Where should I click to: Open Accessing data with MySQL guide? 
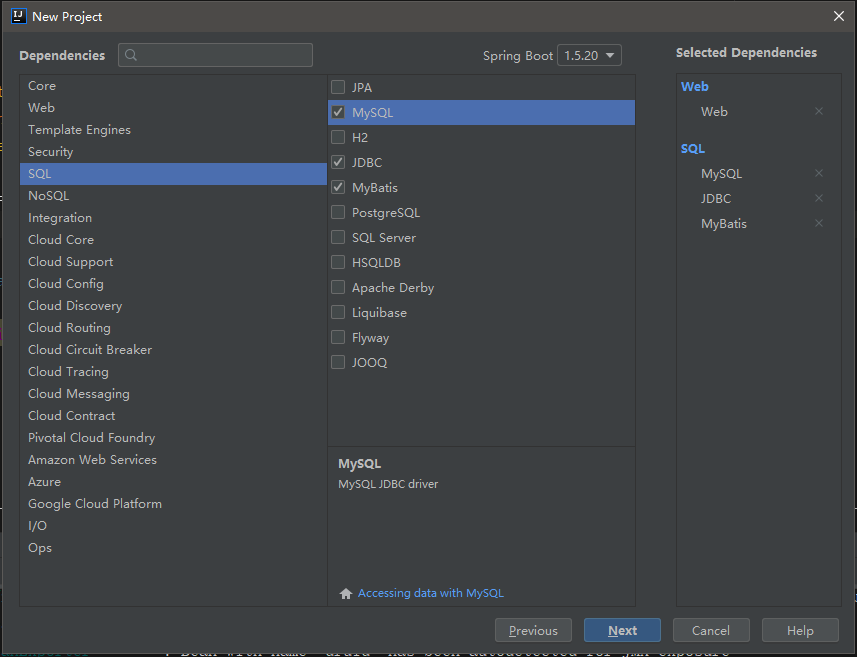click(431, 593)
